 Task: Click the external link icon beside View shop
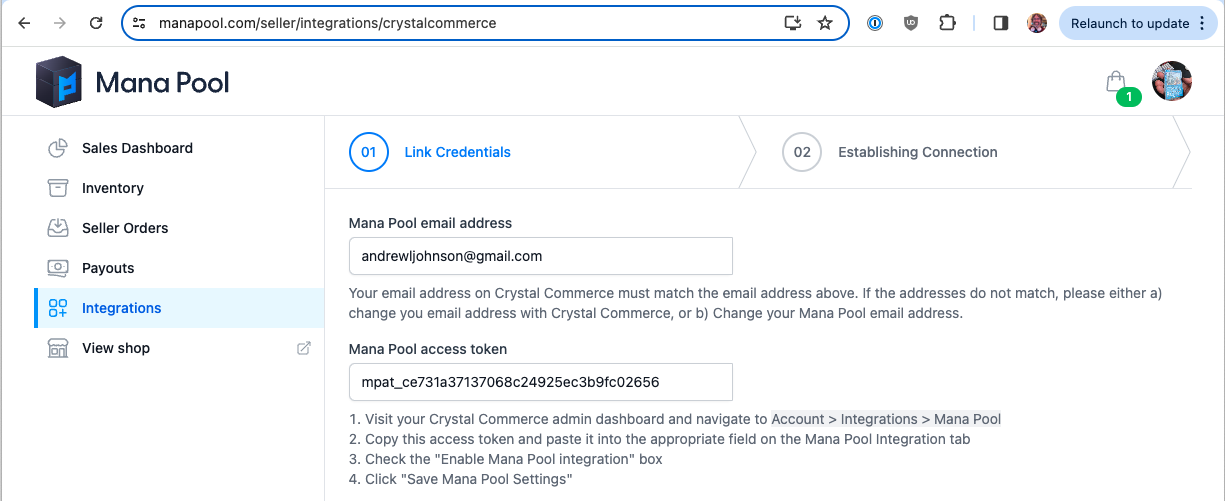(x=304, y=348)
